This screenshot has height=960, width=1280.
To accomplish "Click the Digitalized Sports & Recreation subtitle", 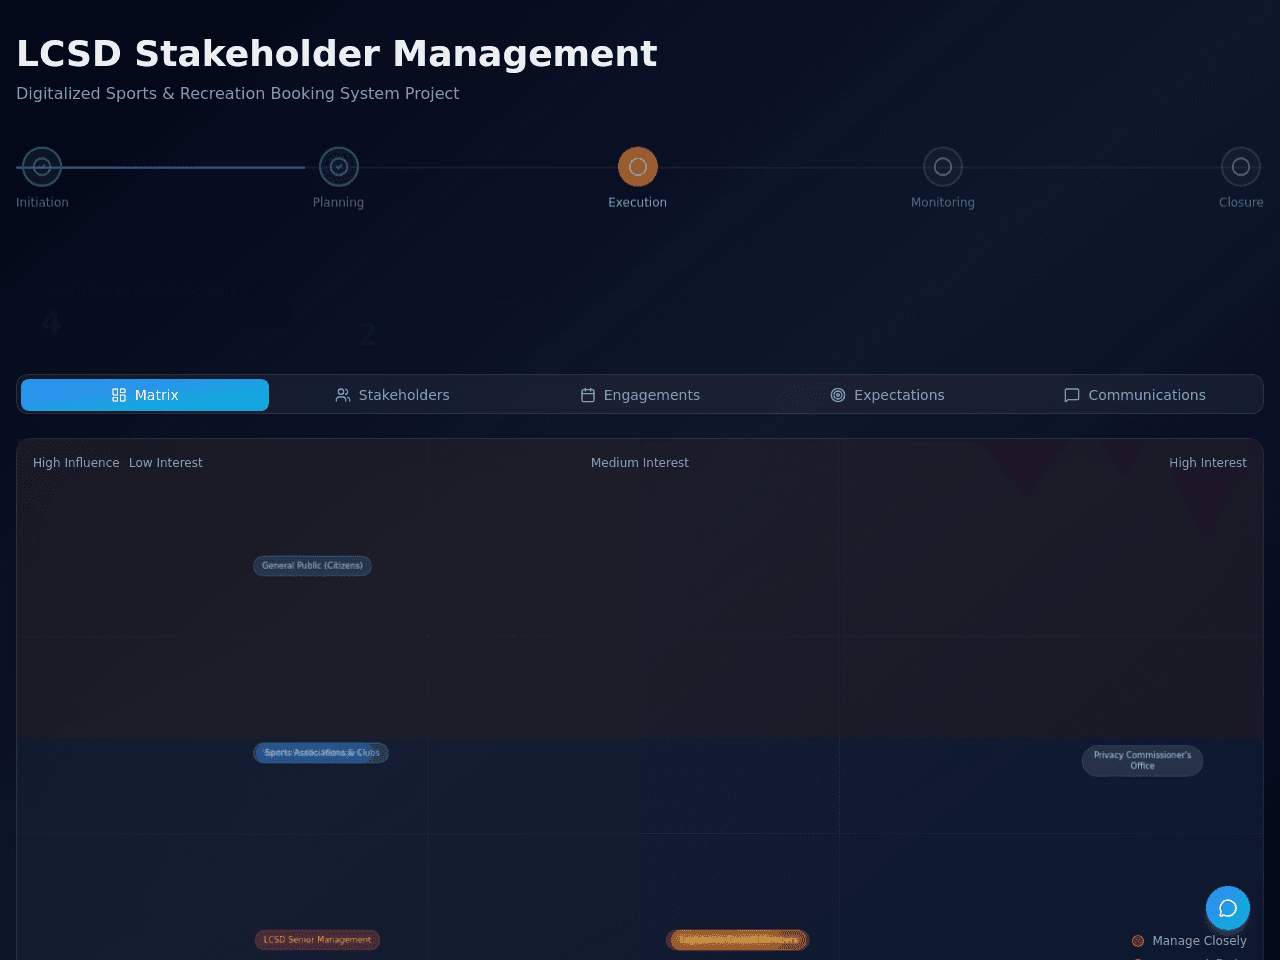I will coord(238,93).
